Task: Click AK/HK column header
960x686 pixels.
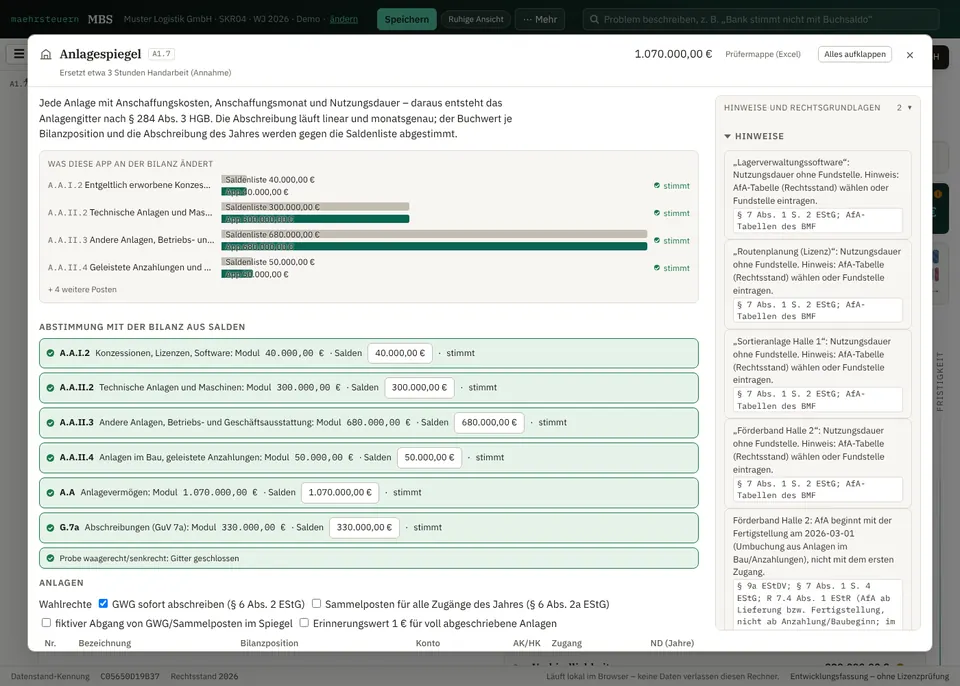Action: coord(527,643)
